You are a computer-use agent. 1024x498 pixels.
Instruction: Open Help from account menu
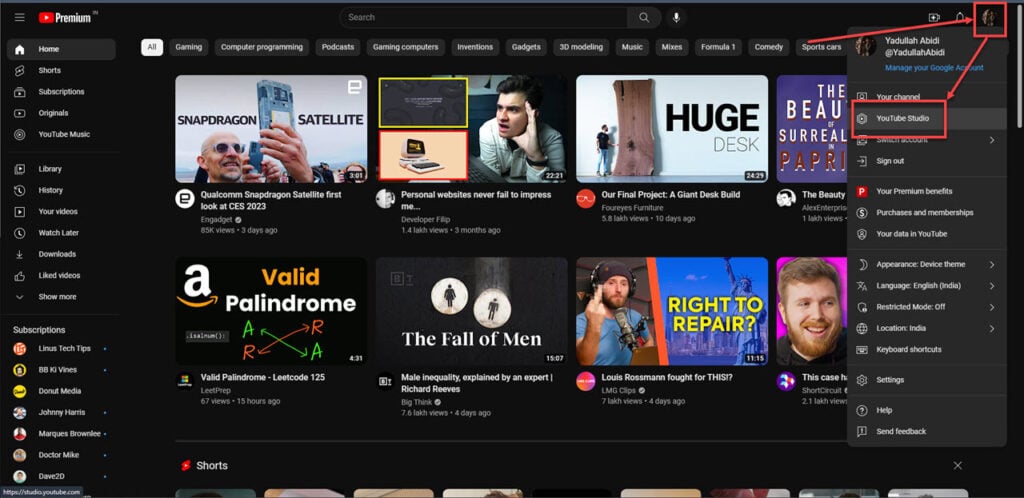[927, 411]
